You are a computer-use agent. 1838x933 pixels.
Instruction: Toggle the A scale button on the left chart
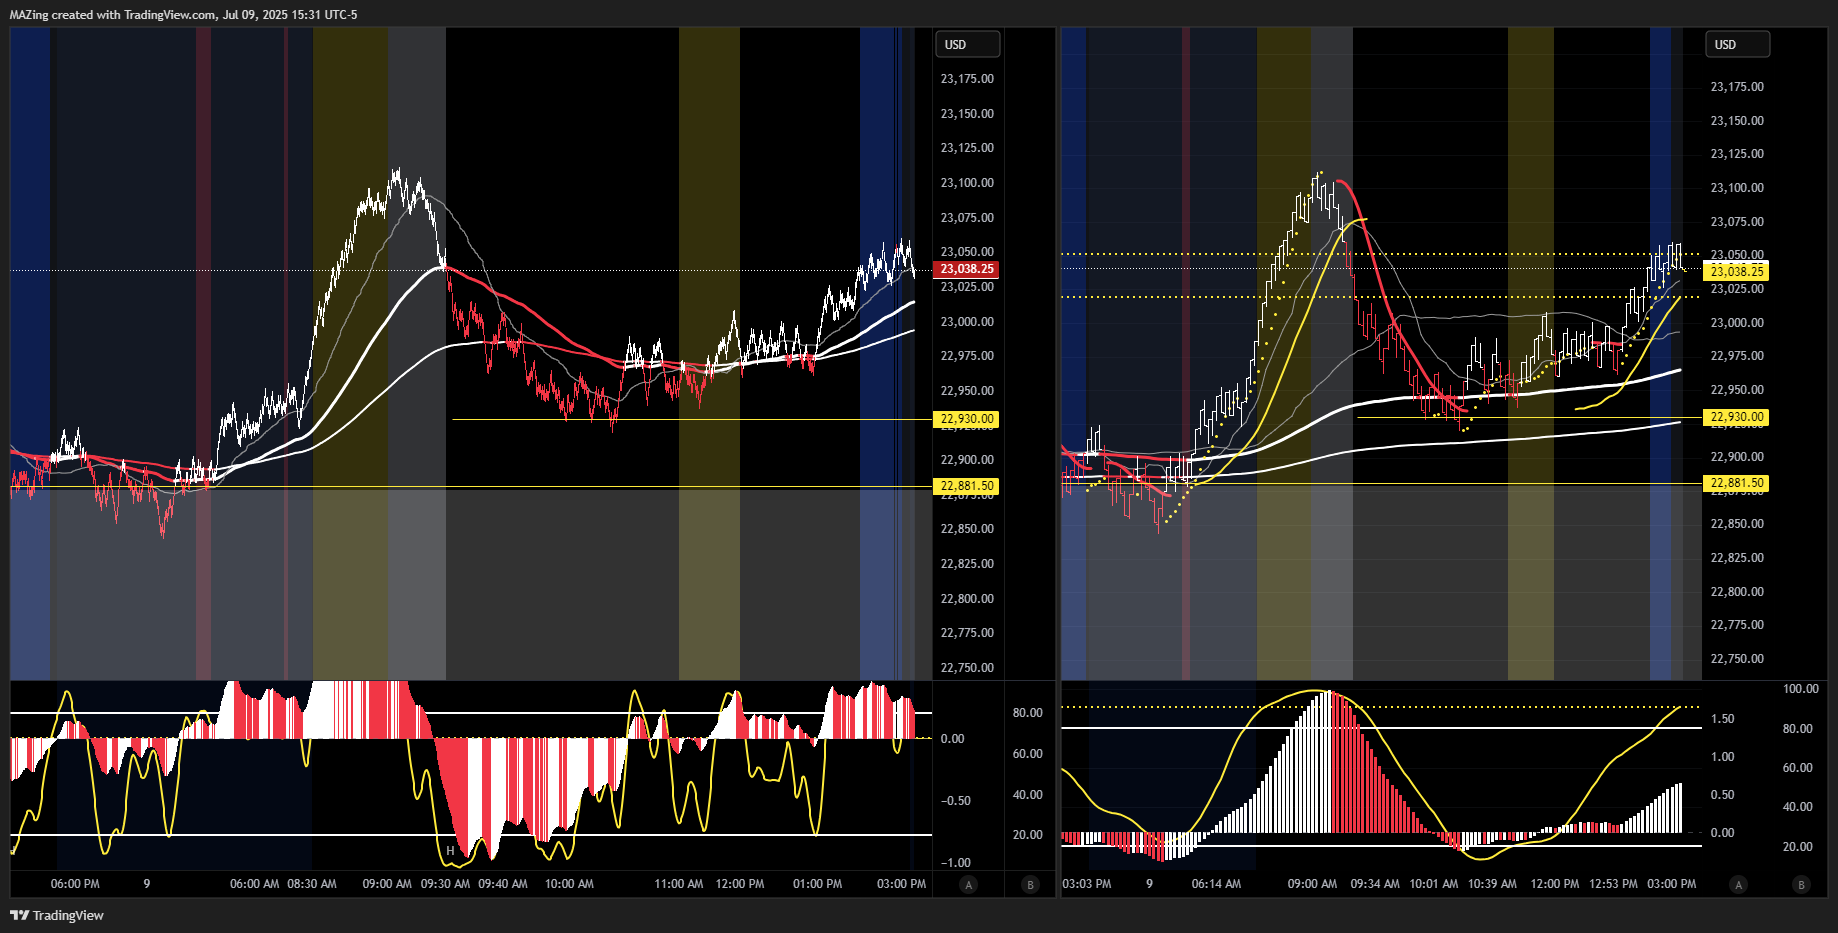click(x=967, y=884)
